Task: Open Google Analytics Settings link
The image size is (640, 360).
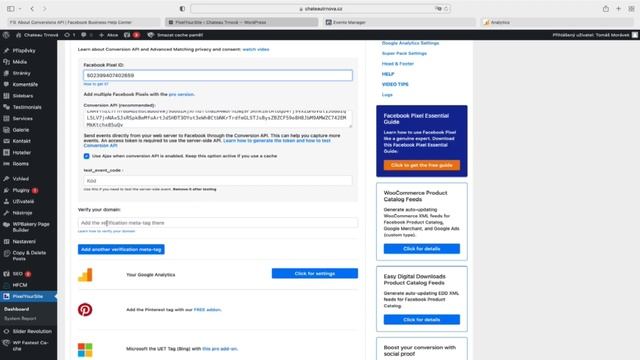Action: click(x=410, y=43)
